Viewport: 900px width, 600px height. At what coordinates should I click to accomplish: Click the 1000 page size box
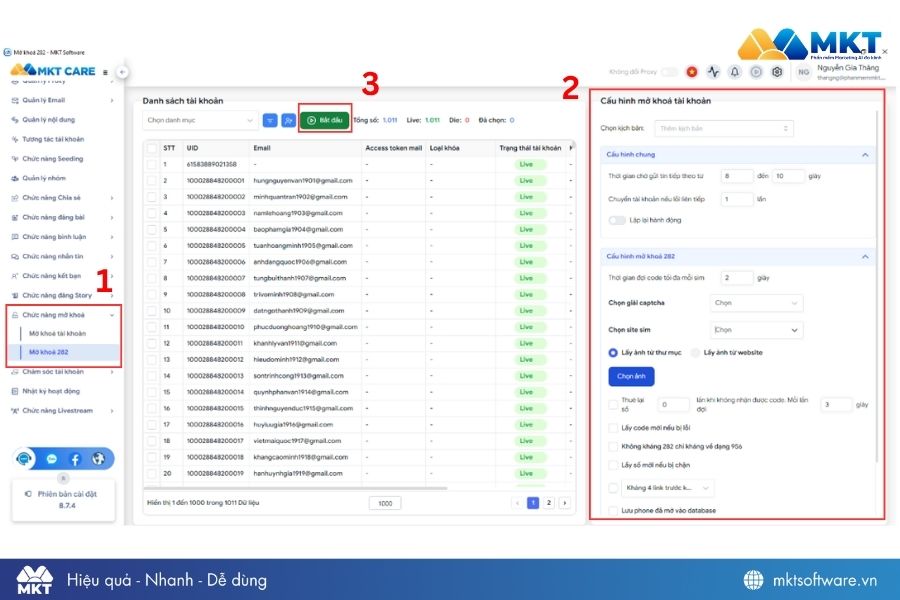[385, 504]
